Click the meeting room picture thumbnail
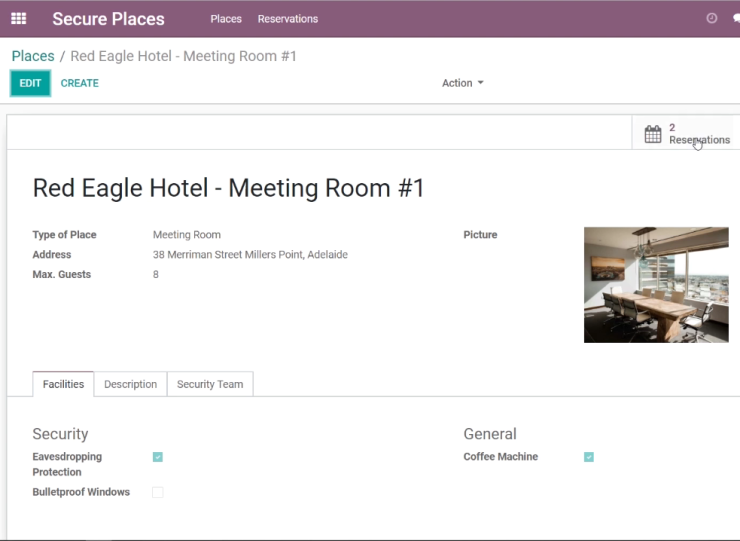 click(x=656, y=285)
